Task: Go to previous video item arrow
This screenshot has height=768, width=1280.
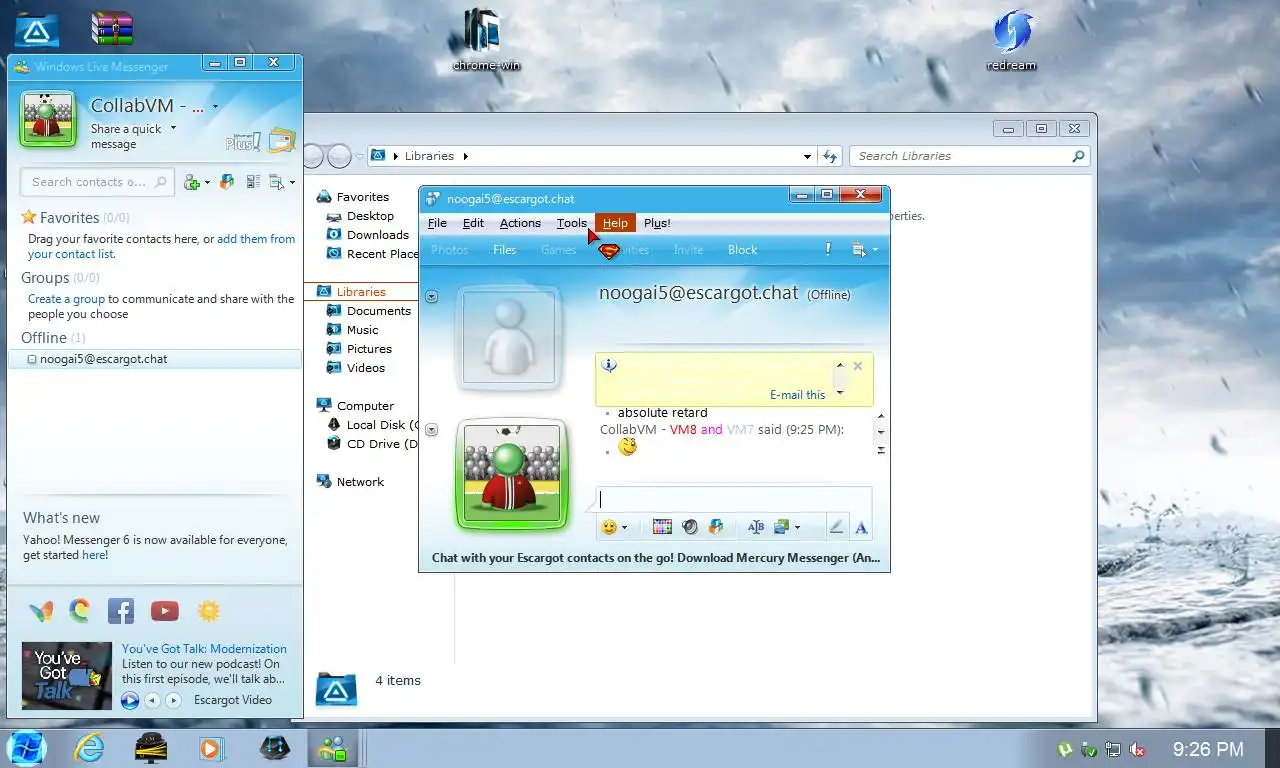Action: [x=152, y=700]
